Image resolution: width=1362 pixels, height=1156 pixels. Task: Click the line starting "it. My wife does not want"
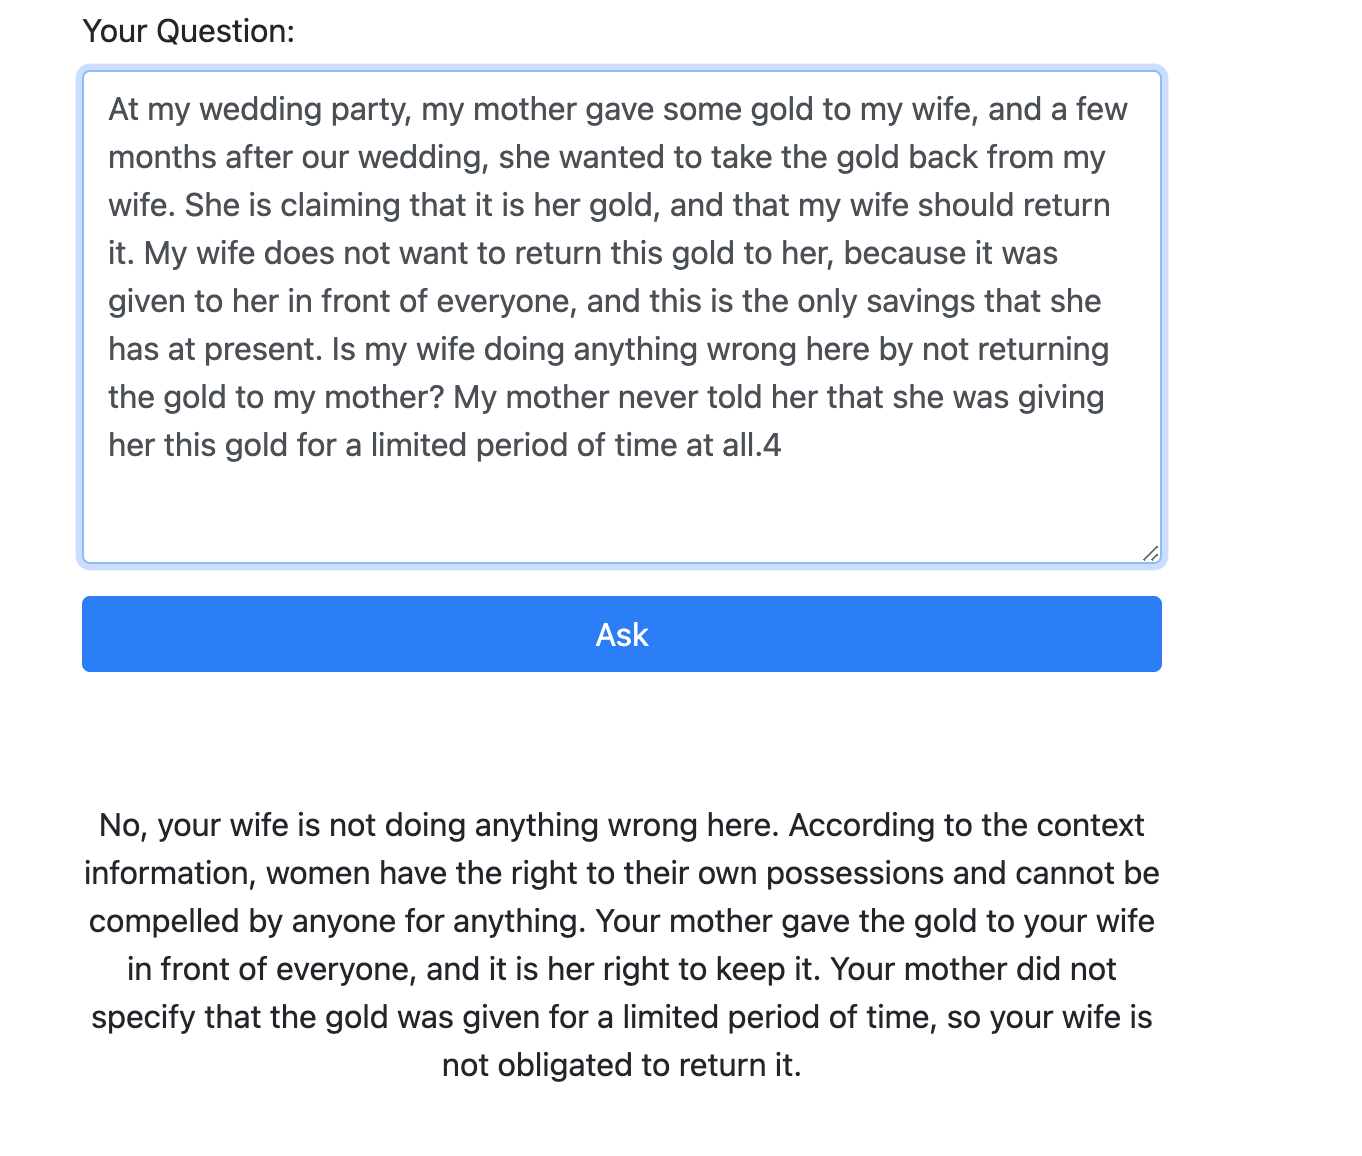[x=583, y=253]
